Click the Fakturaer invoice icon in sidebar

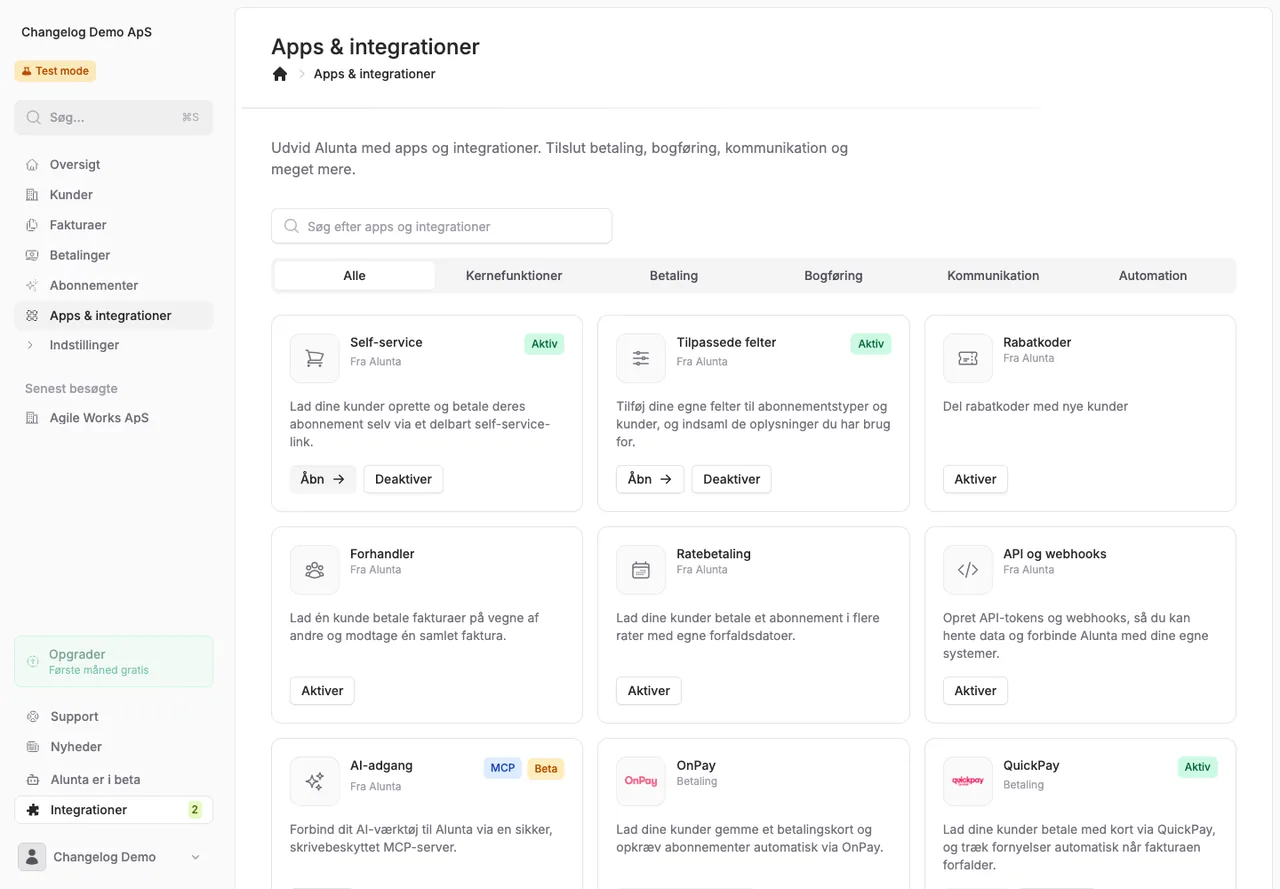(33, 225)
